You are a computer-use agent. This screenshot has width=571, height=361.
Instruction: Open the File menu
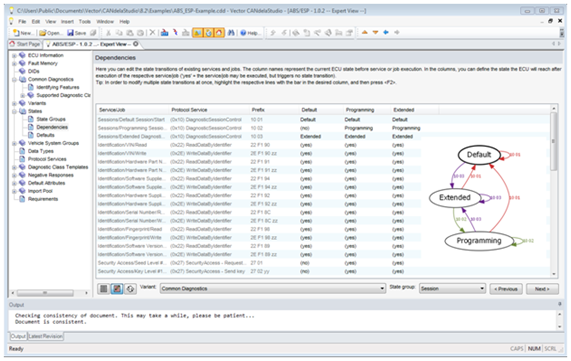coord(22,21)
